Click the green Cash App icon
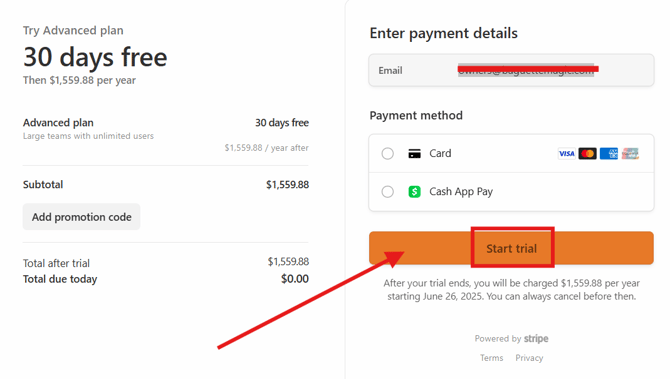The height and width of the screenshot is (379, 670). (x=414, y=191)
